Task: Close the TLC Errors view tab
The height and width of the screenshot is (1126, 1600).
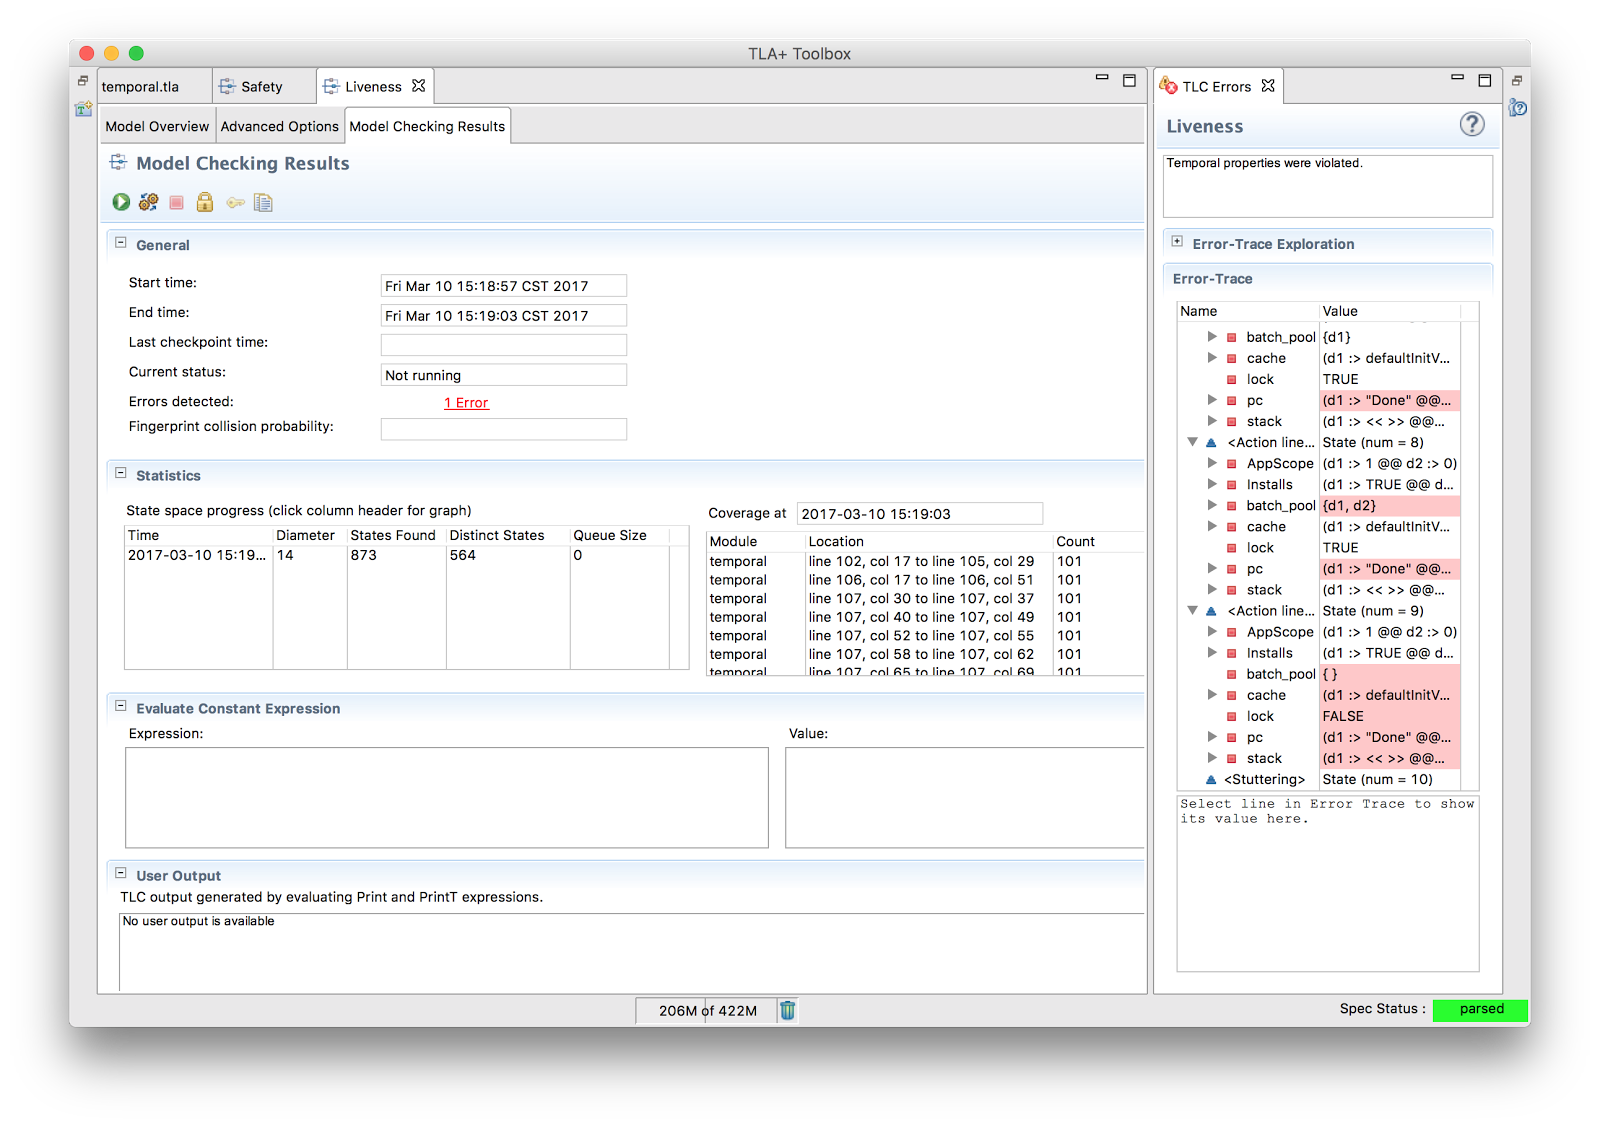Action: (1268, 86)
